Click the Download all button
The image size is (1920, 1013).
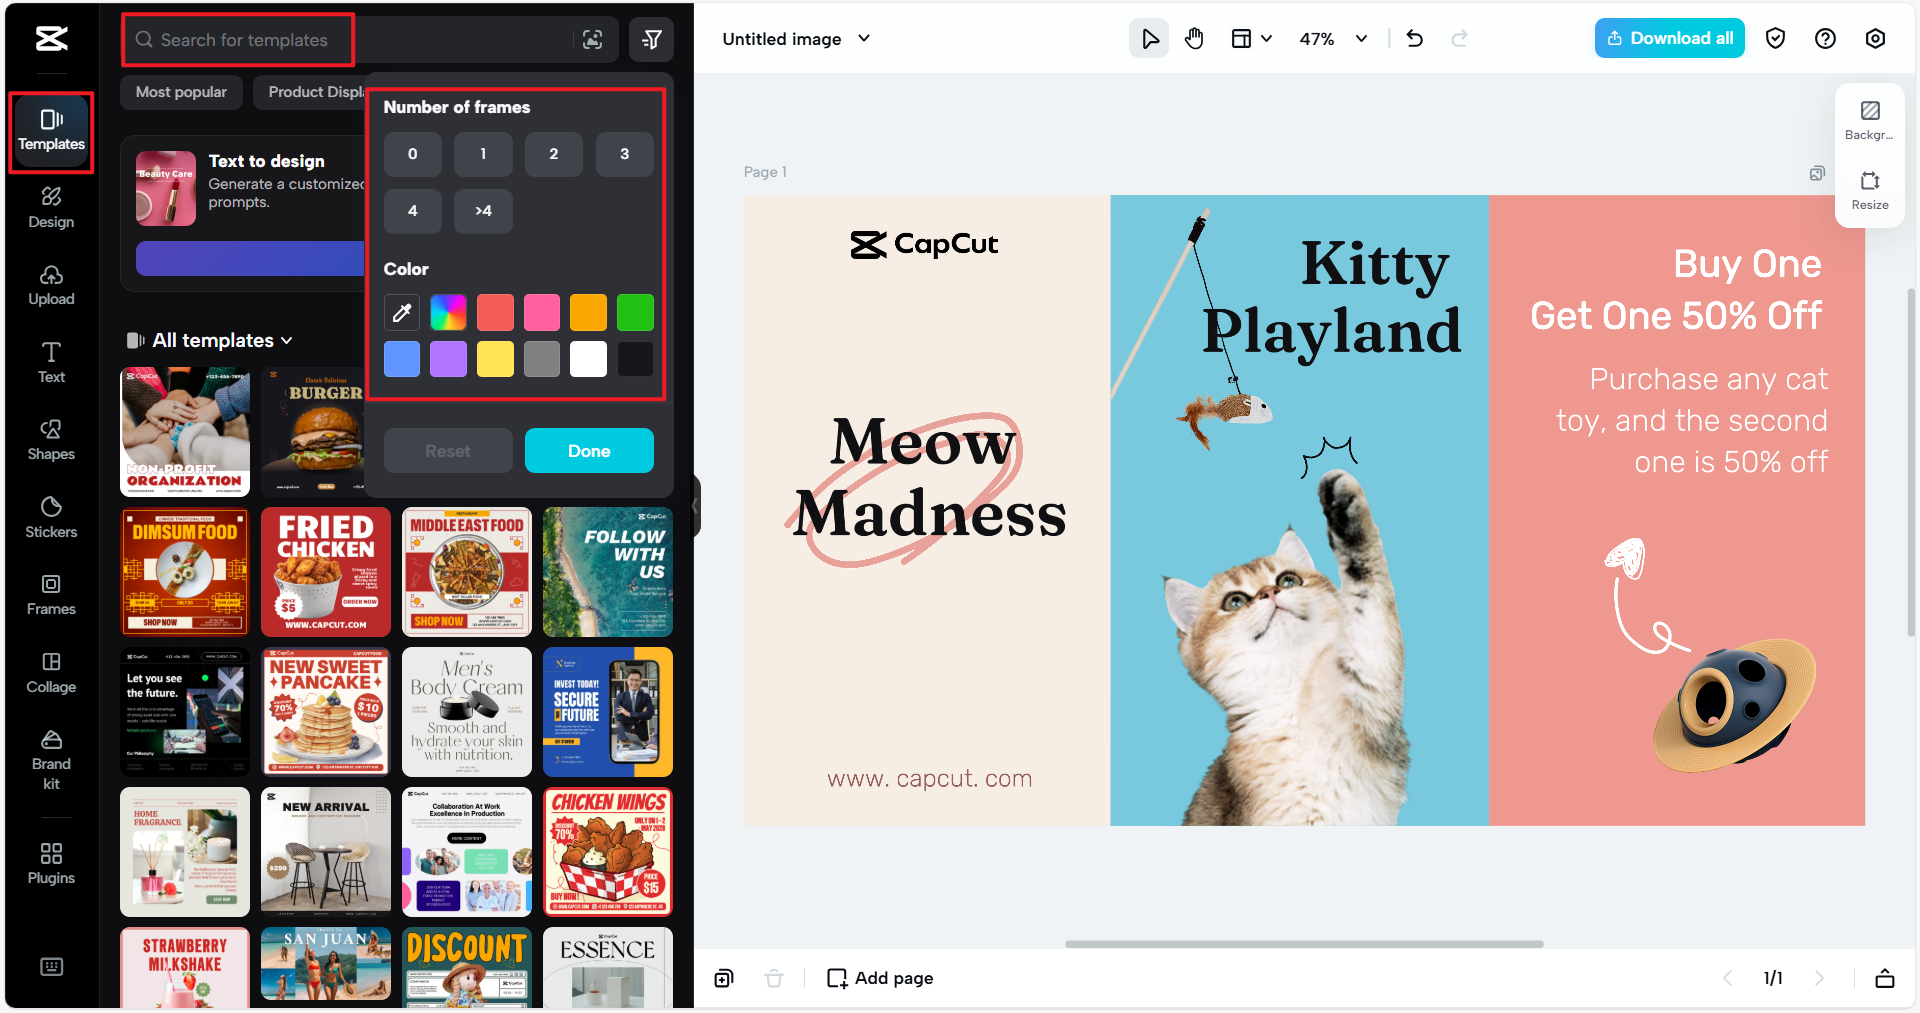(1669, 39)
